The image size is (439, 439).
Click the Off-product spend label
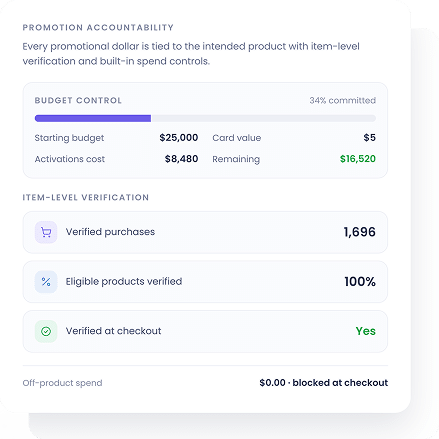pos(62,383)
